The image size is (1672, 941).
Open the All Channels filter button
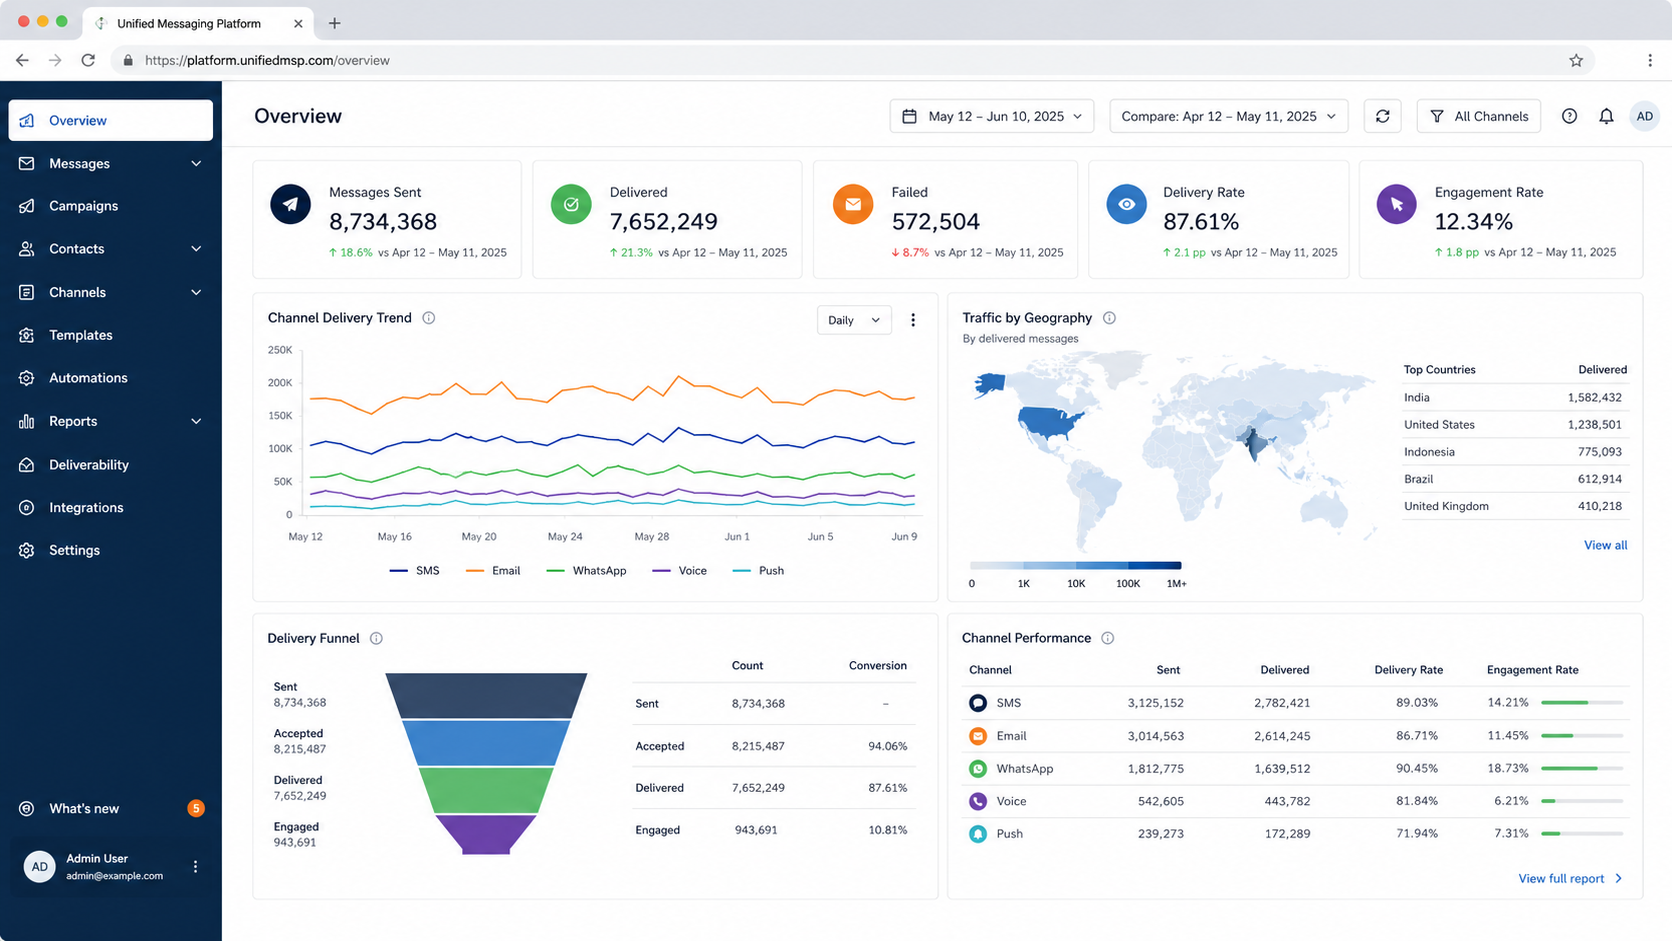(1478, 116)
